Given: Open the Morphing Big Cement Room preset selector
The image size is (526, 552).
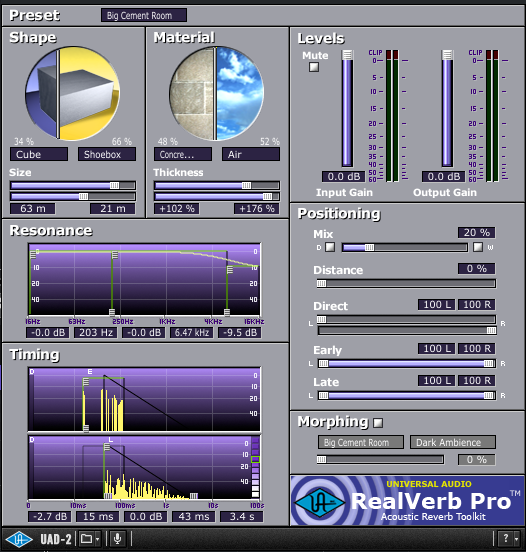Looking at the screenshot, I should point(361,442).
